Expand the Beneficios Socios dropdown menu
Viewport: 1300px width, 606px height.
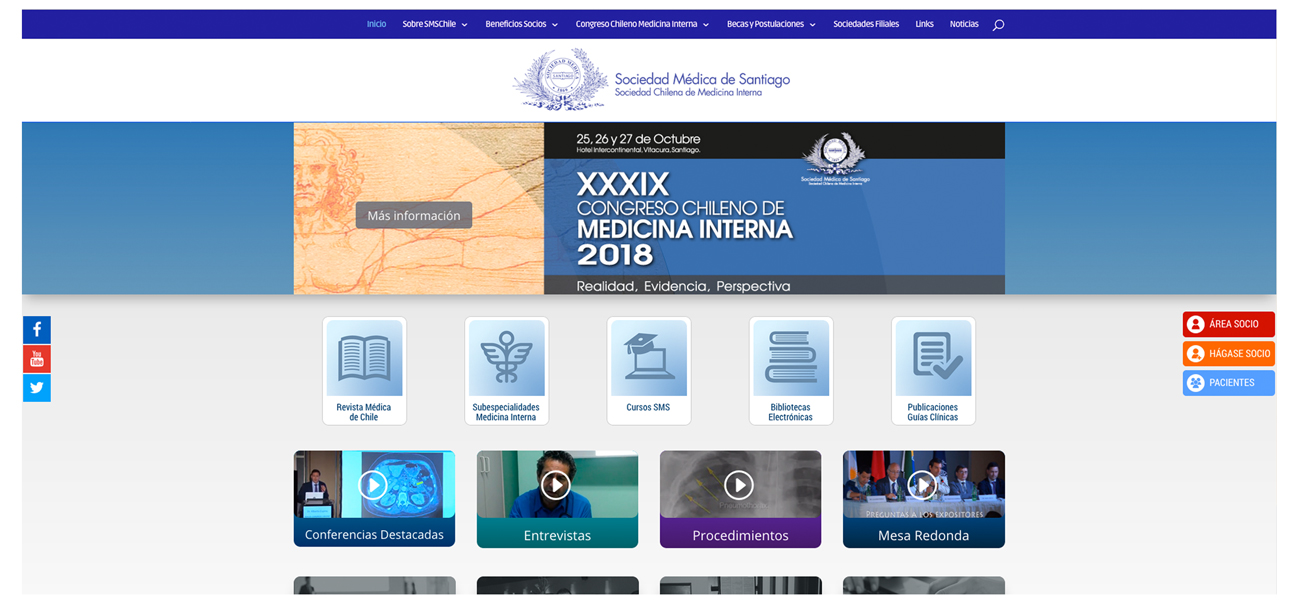tap(521, 24)
